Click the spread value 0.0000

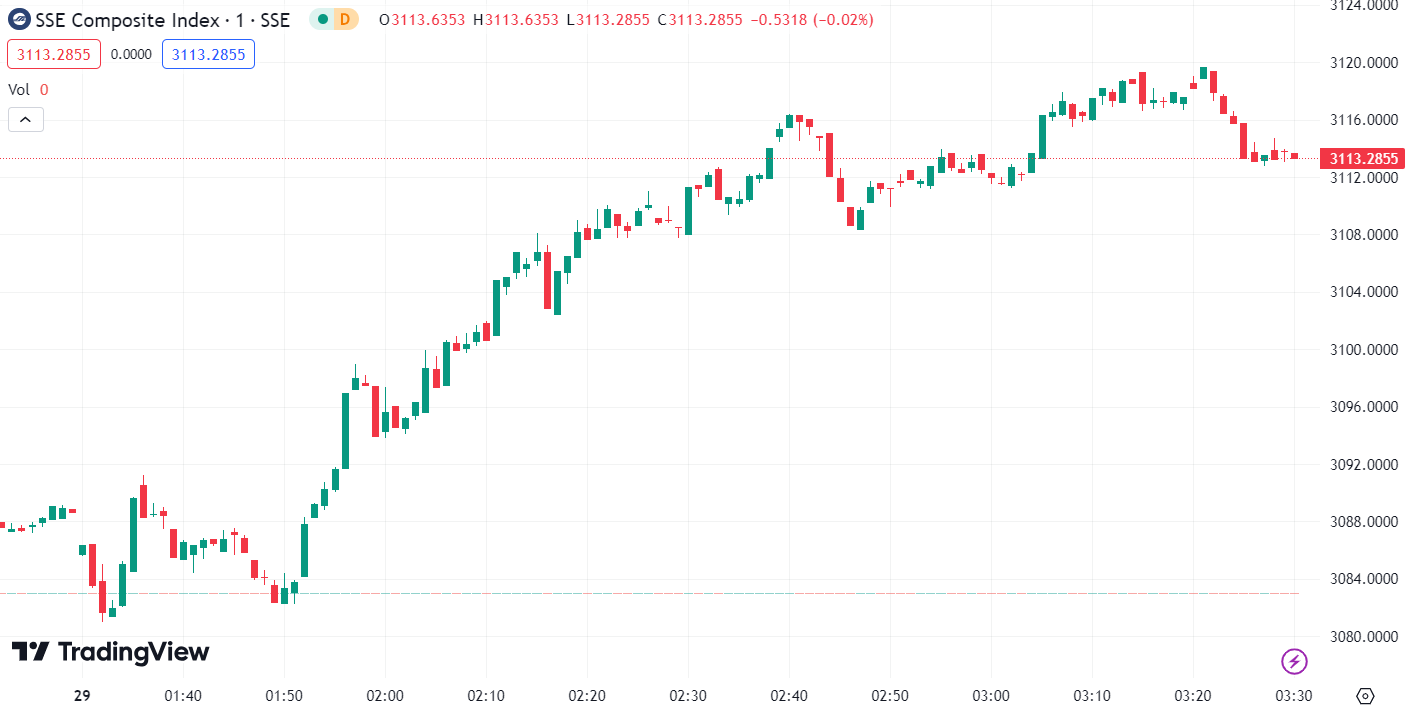[x=131, y=54]
